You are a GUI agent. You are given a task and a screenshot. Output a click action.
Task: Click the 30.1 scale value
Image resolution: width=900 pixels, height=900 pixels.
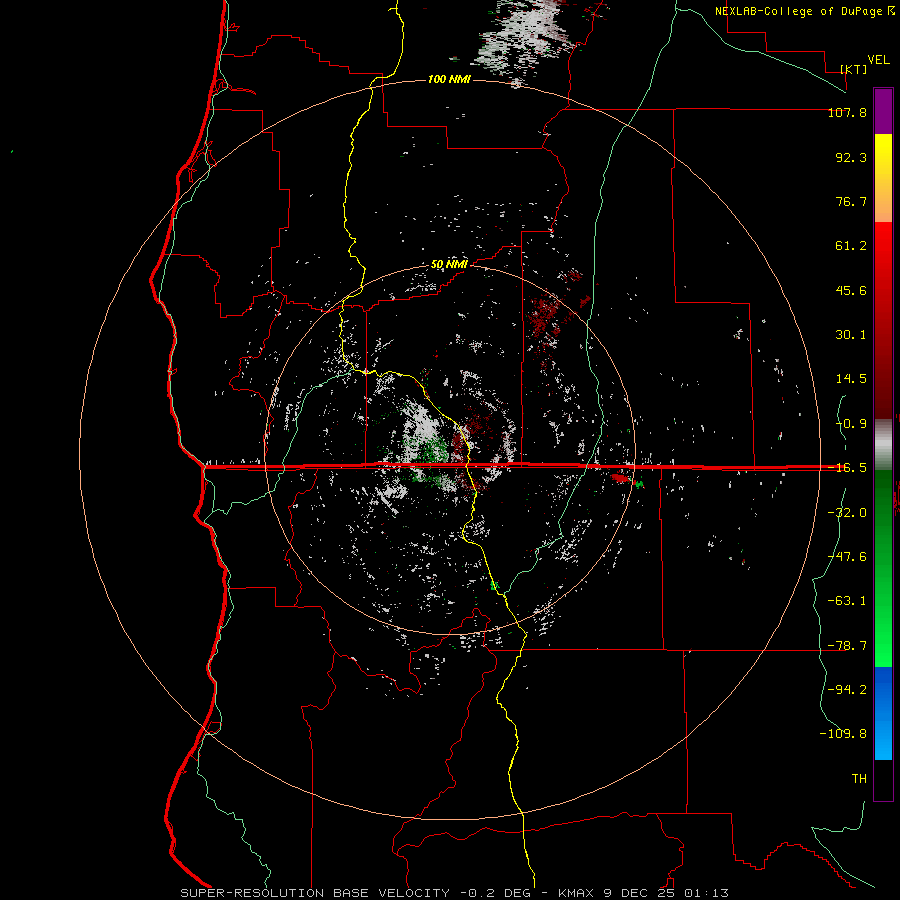851,335
